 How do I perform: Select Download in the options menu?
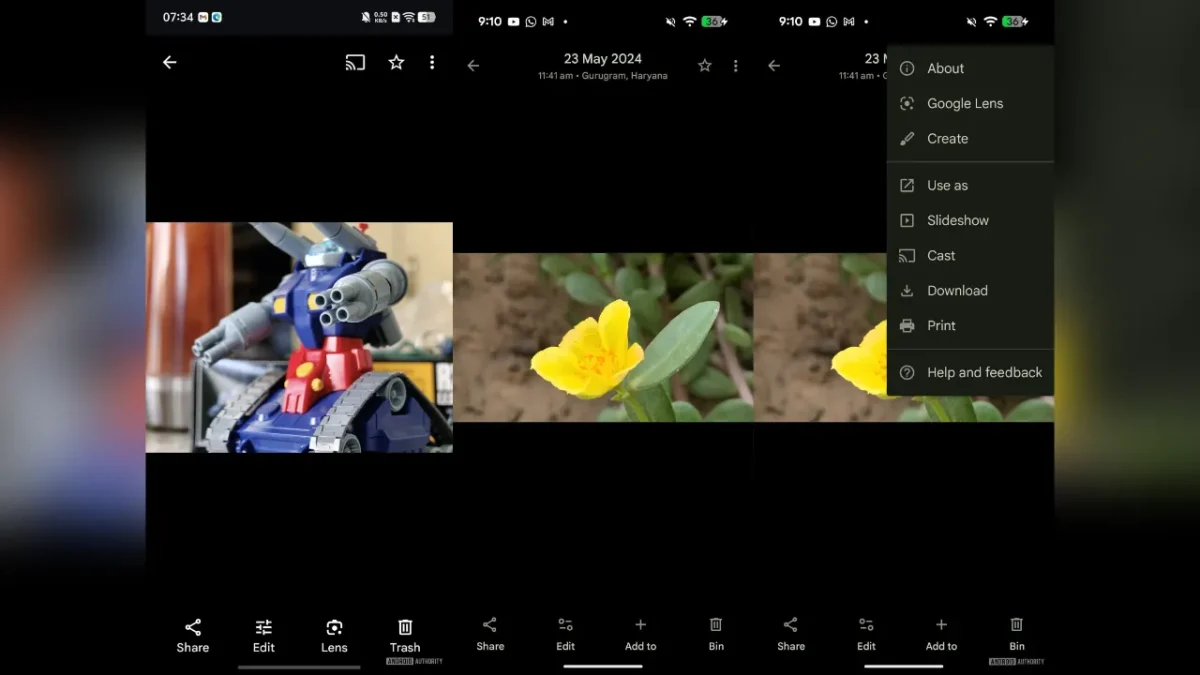pyautogui.click(x=955, y=290)
